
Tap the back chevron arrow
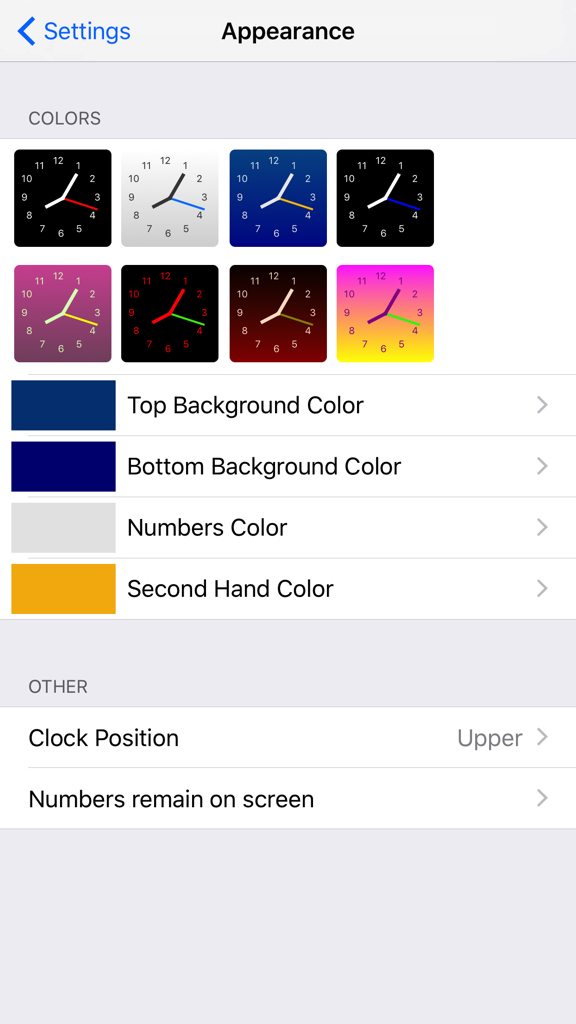pos(24,31)
